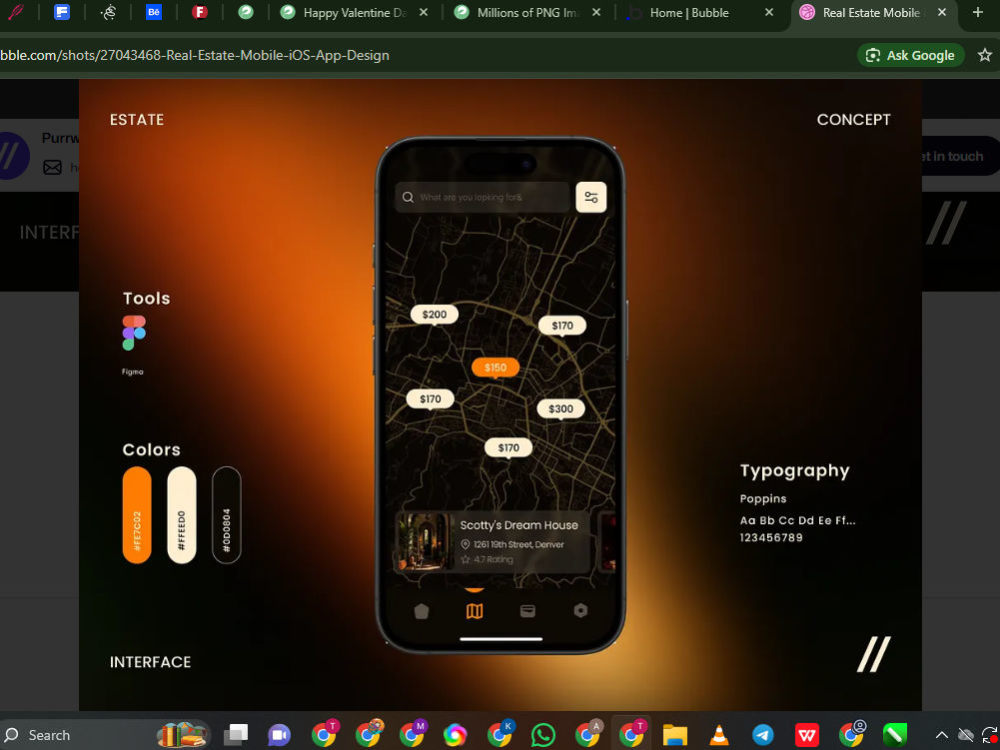Open the purple video chat taskbar app
1000x750 pixels.
tap(279, 735)
